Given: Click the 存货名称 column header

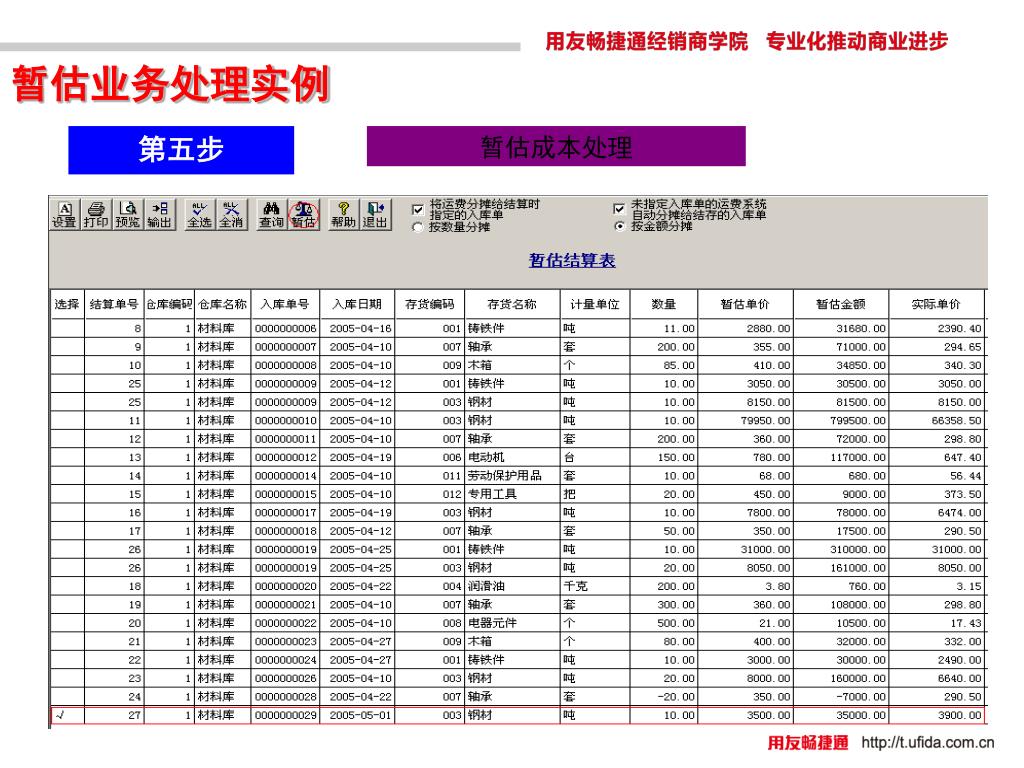Looking at the screenshot, I should pos(512,304).
